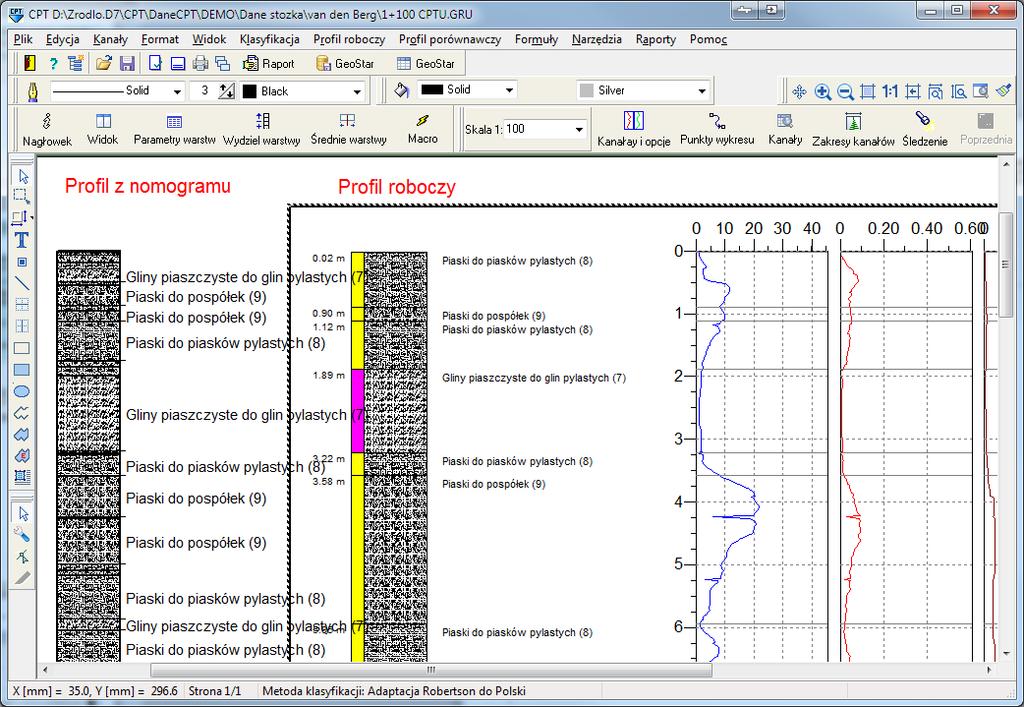
Task: Click the red Profil roboczy heading
Action: point(396,187)
